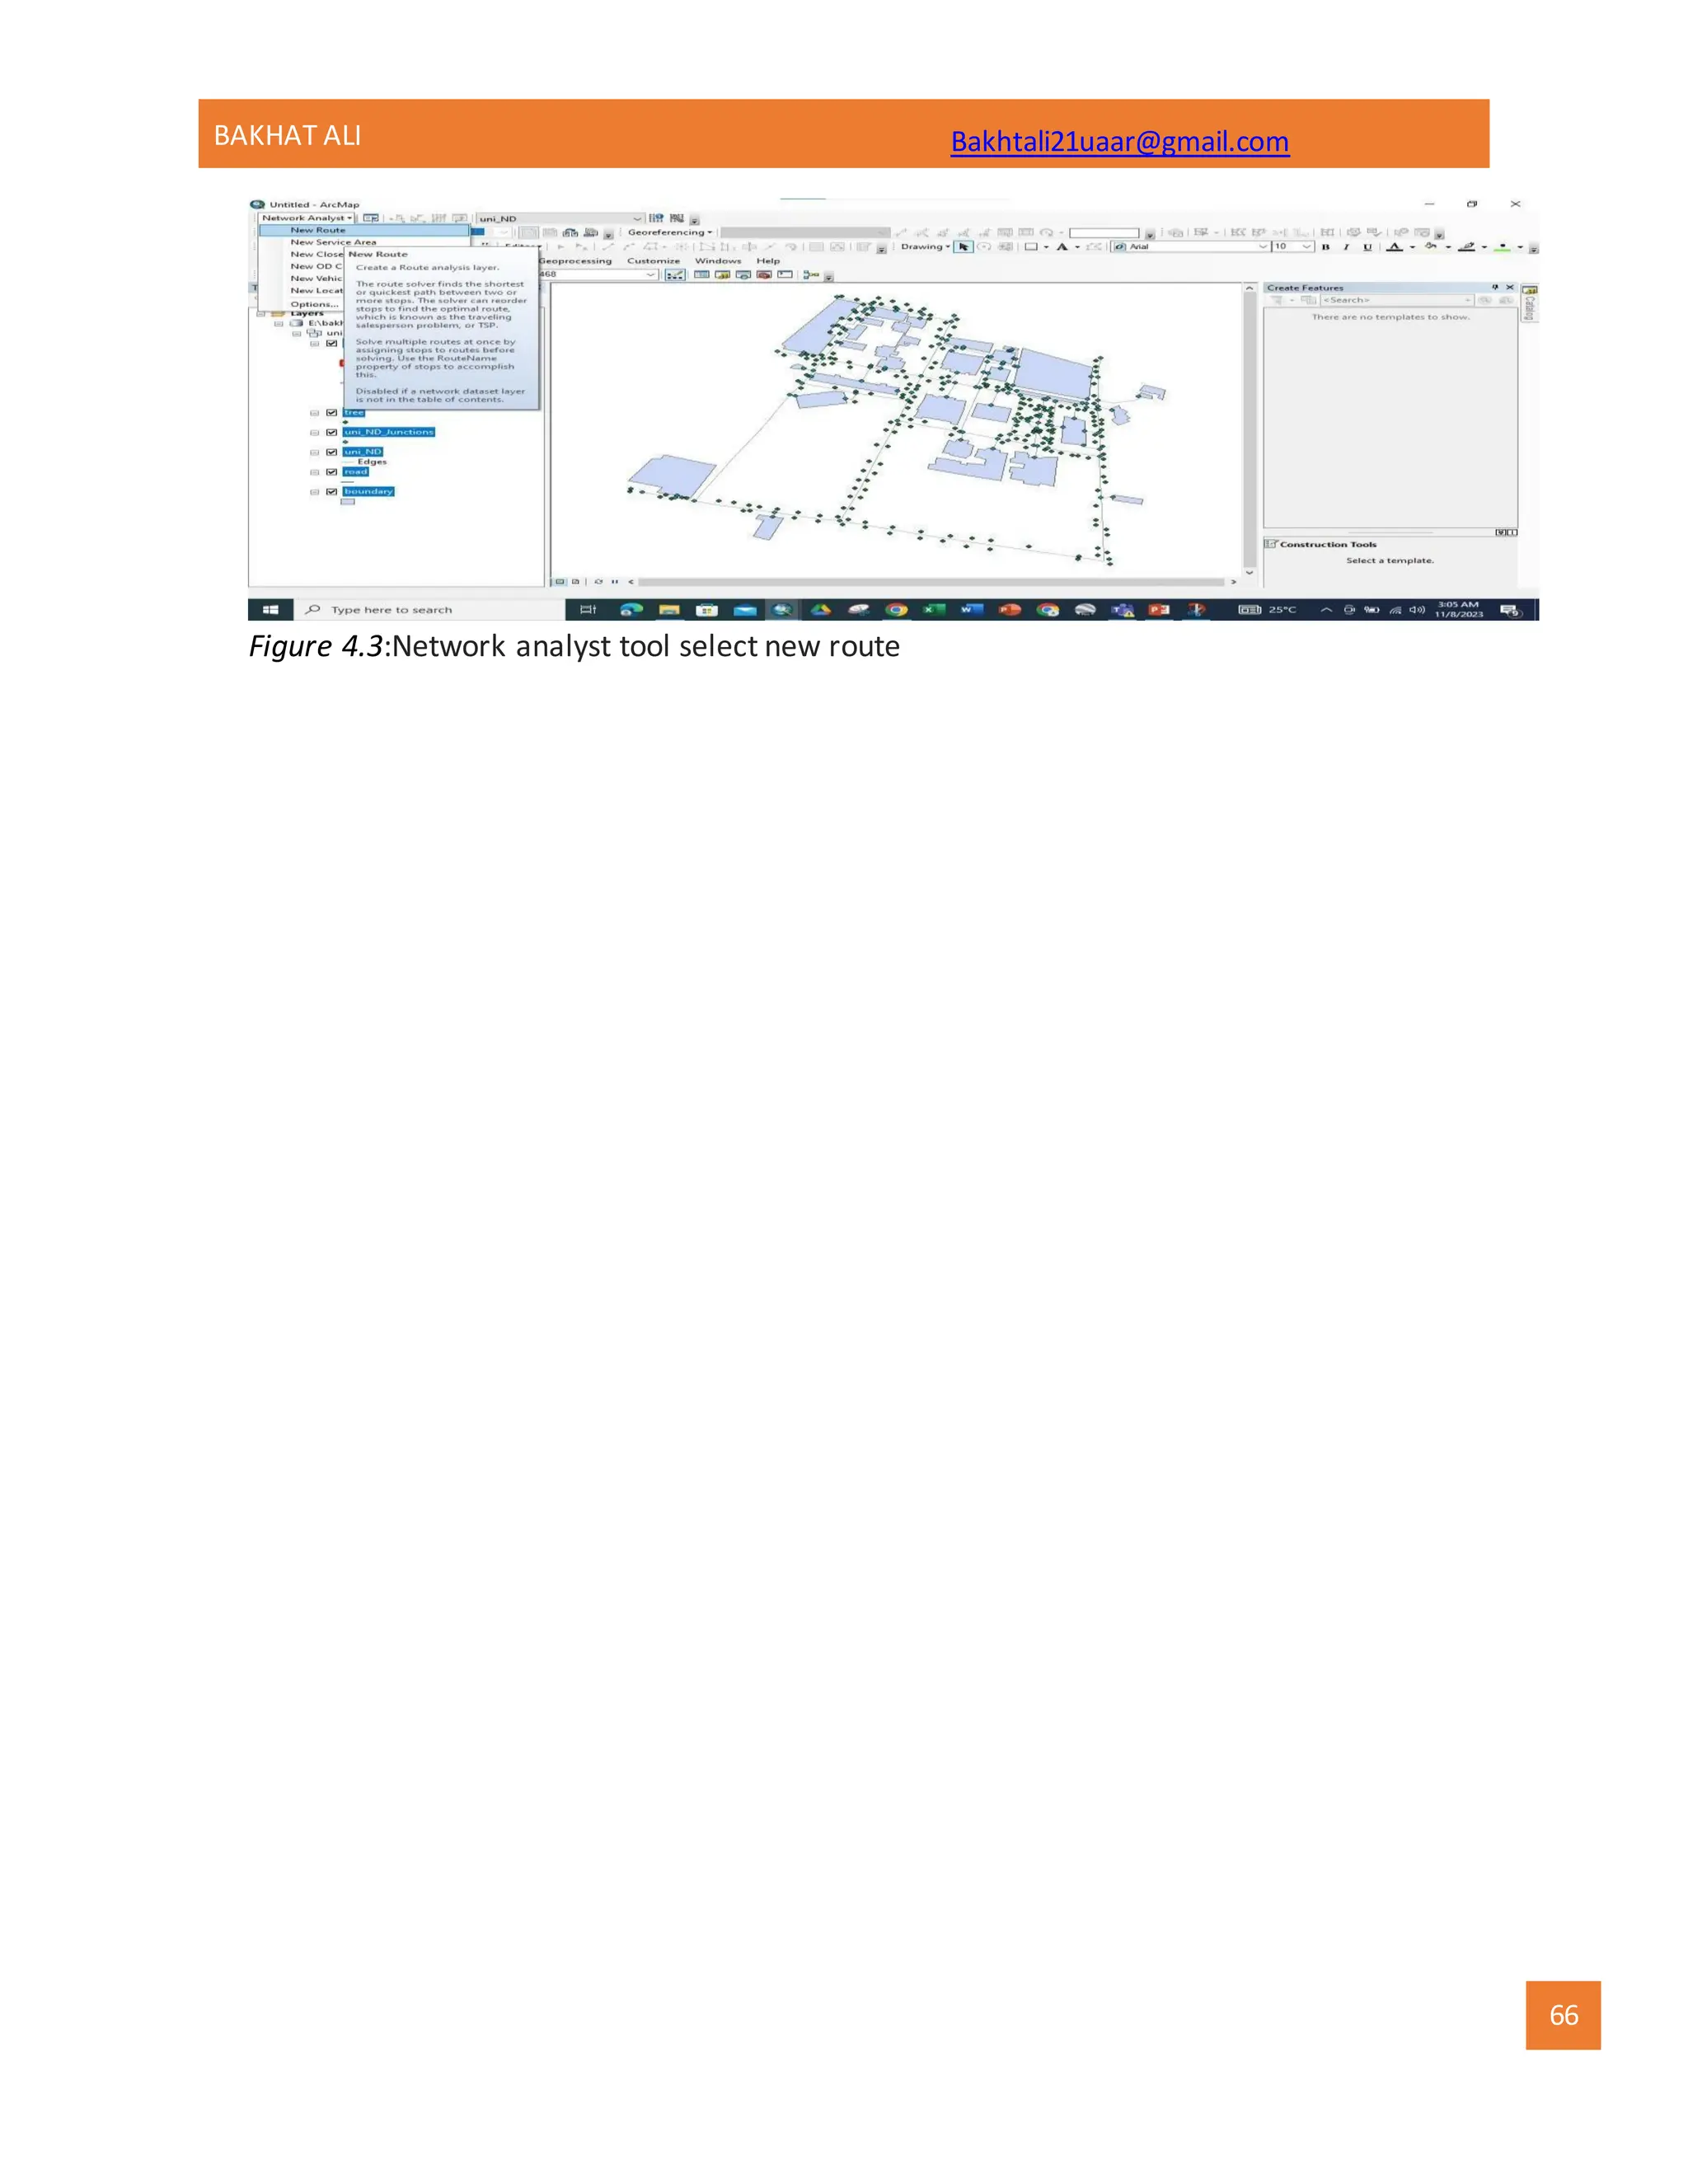The width and height of the screenshot is (1688, 2184).
Task: Collapse the boundary layer expander
Action: point(315,492)
